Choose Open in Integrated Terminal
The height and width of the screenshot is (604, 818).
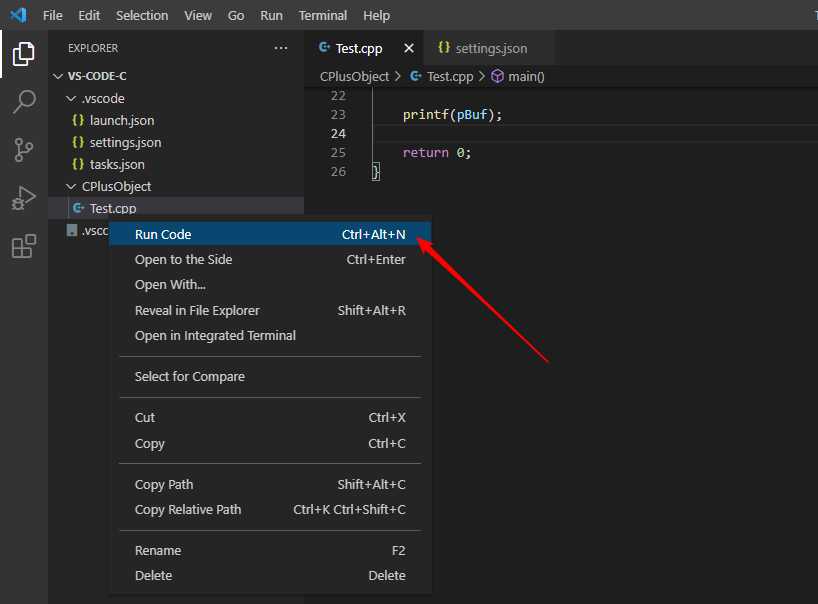(270, 335)
